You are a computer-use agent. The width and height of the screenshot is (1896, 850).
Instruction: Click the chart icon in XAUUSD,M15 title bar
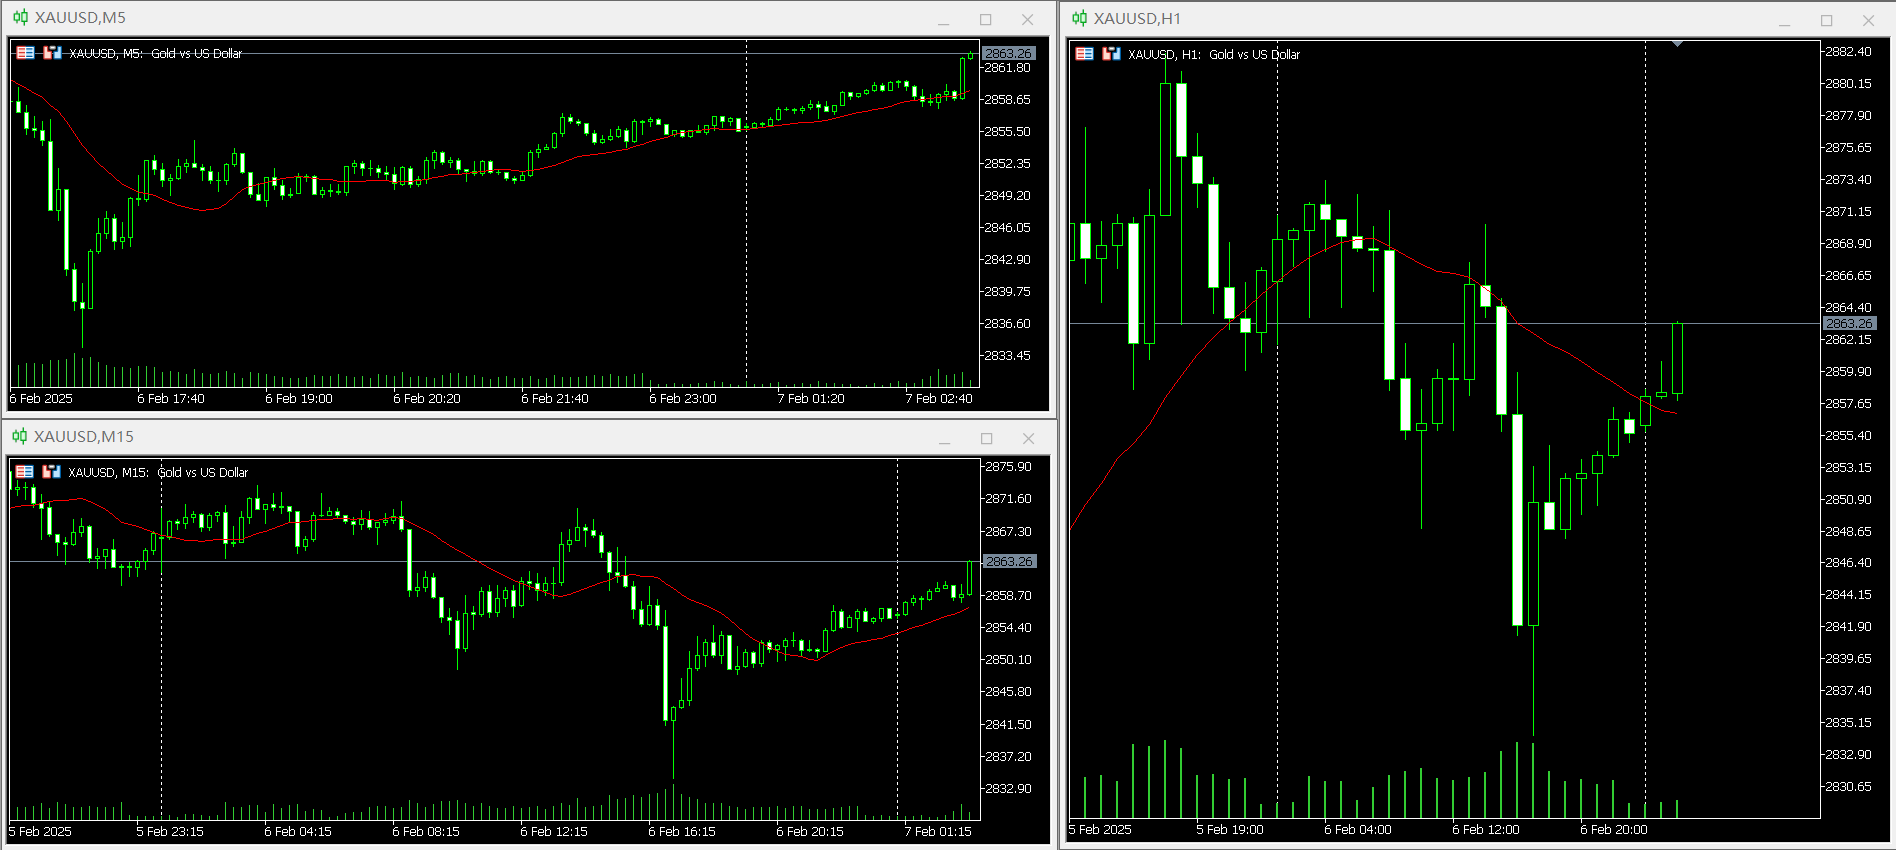pos(20,436)
